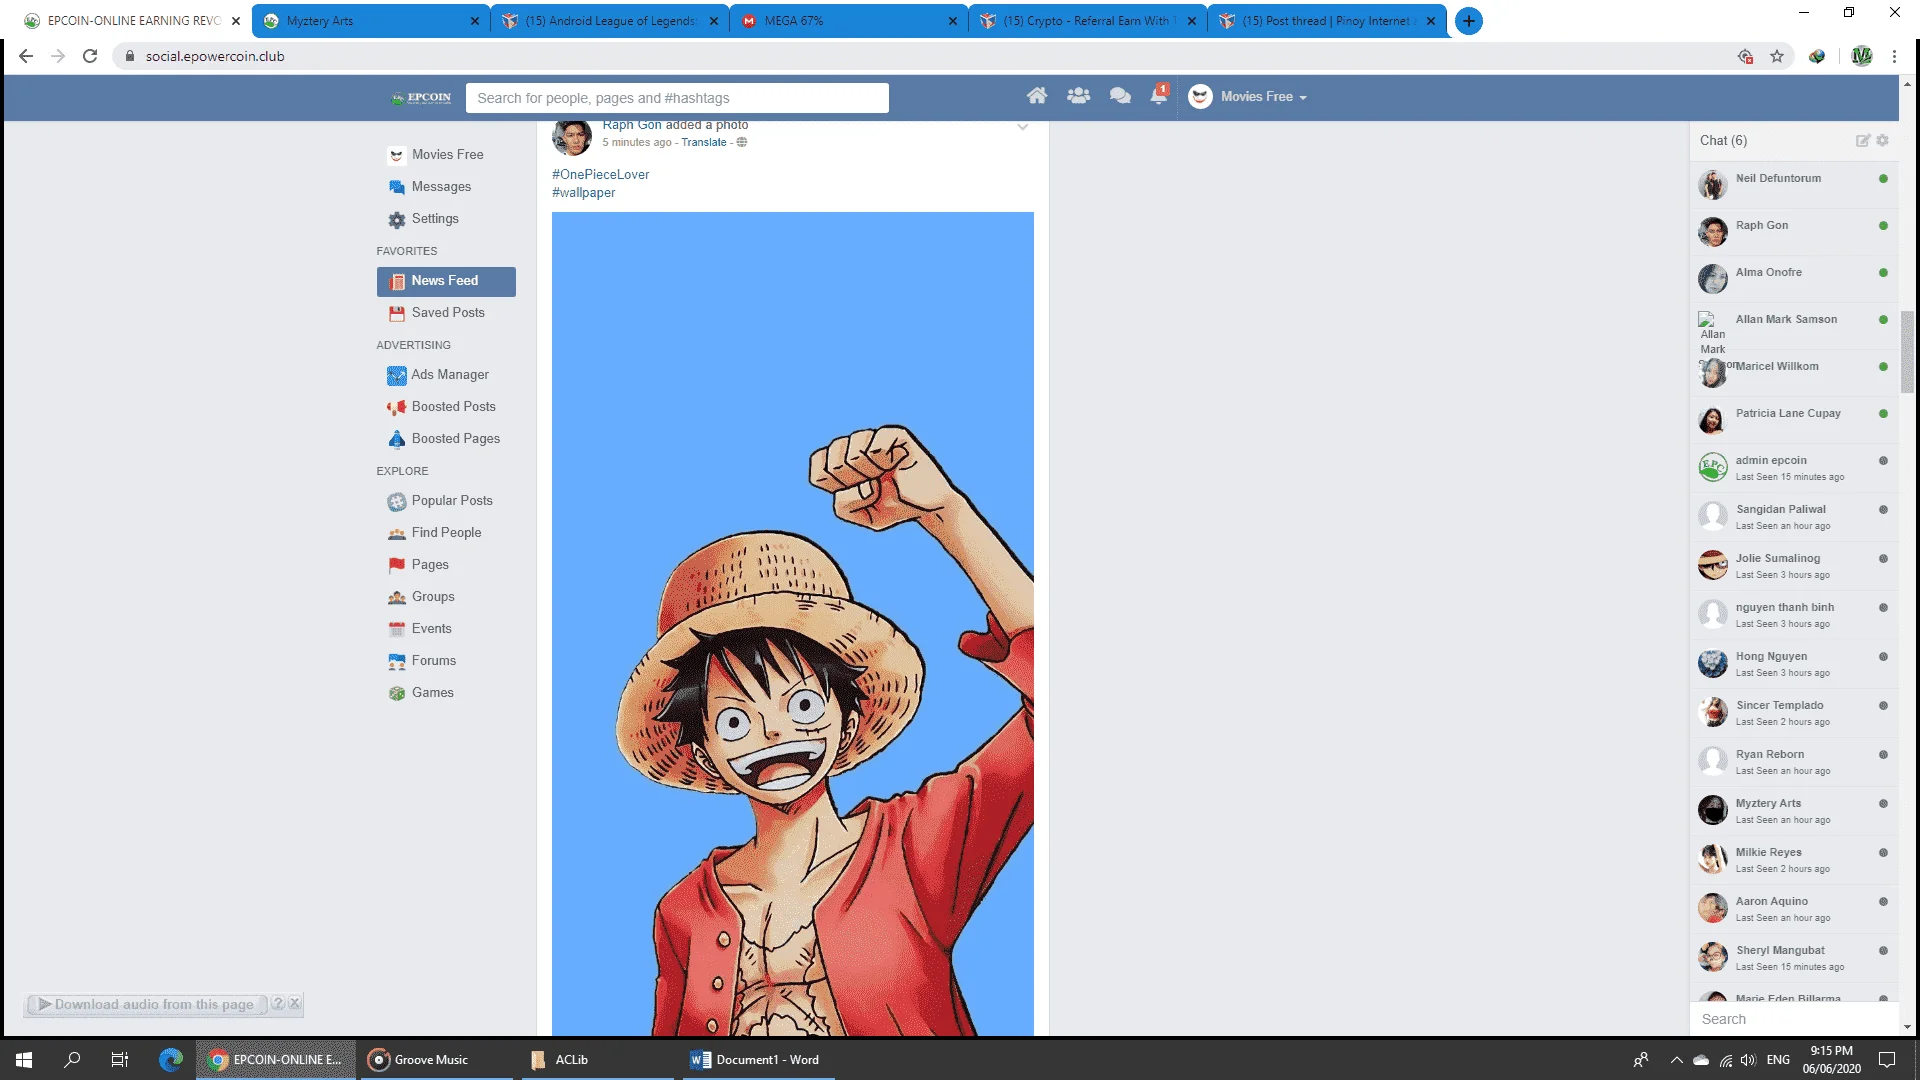This screenshot has height=1080, width=1920.
Task: Open chat with Jolie Sumalinog
Action: tap(1794, 565)
